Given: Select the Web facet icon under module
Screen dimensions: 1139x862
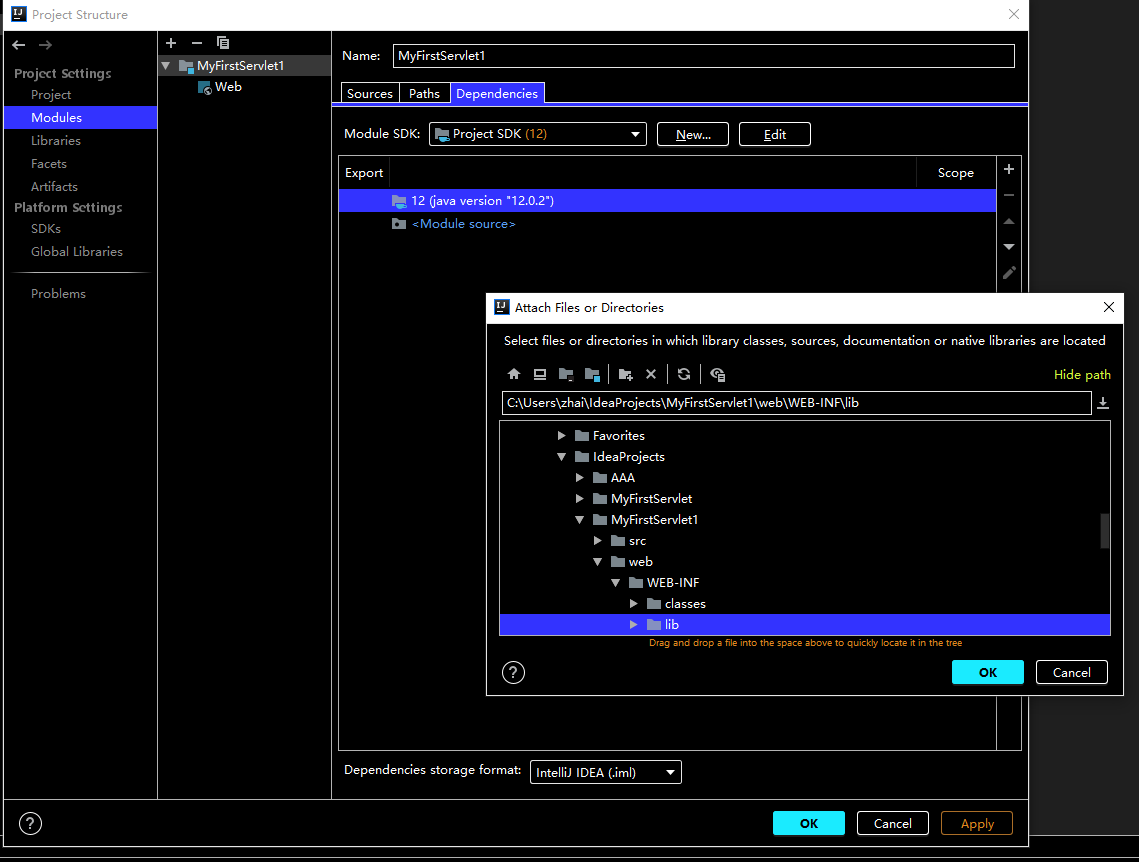Looking at the screenshot, I should 205,87.
